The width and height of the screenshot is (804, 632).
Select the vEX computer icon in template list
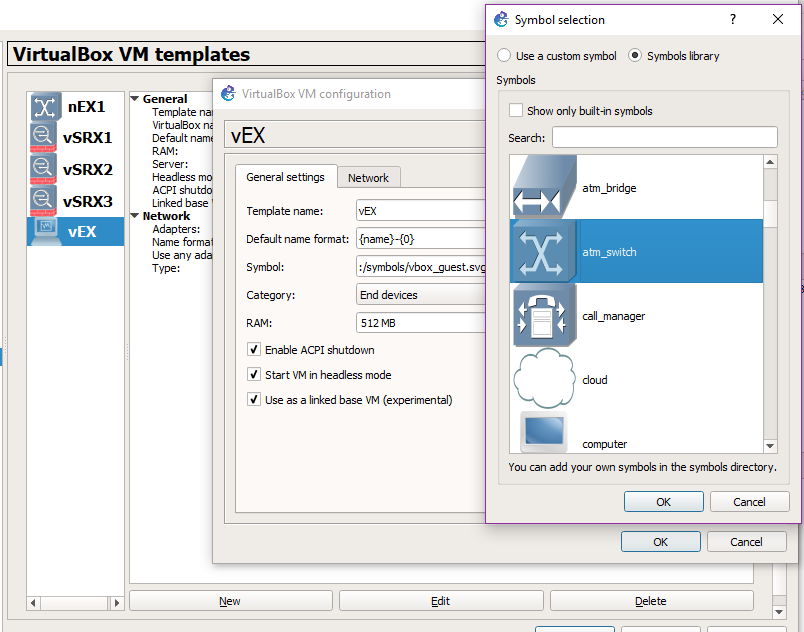coord(46,231)
